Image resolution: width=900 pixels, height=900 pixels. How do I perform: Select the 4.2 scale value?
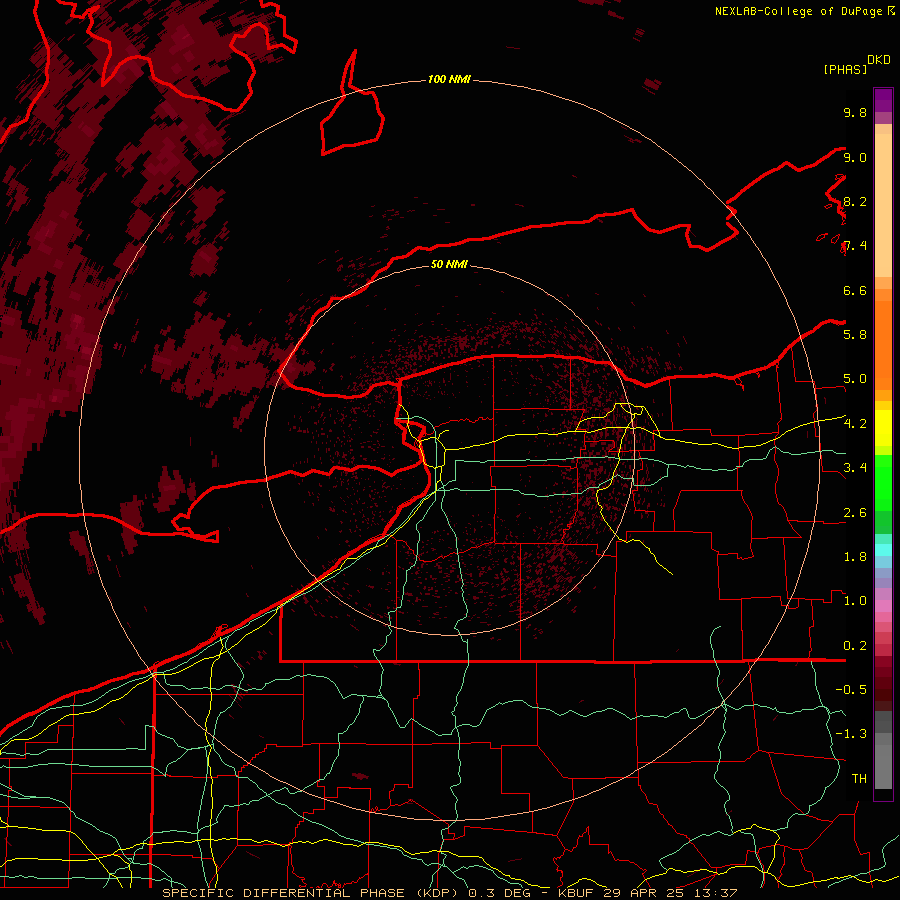[855, 424]
